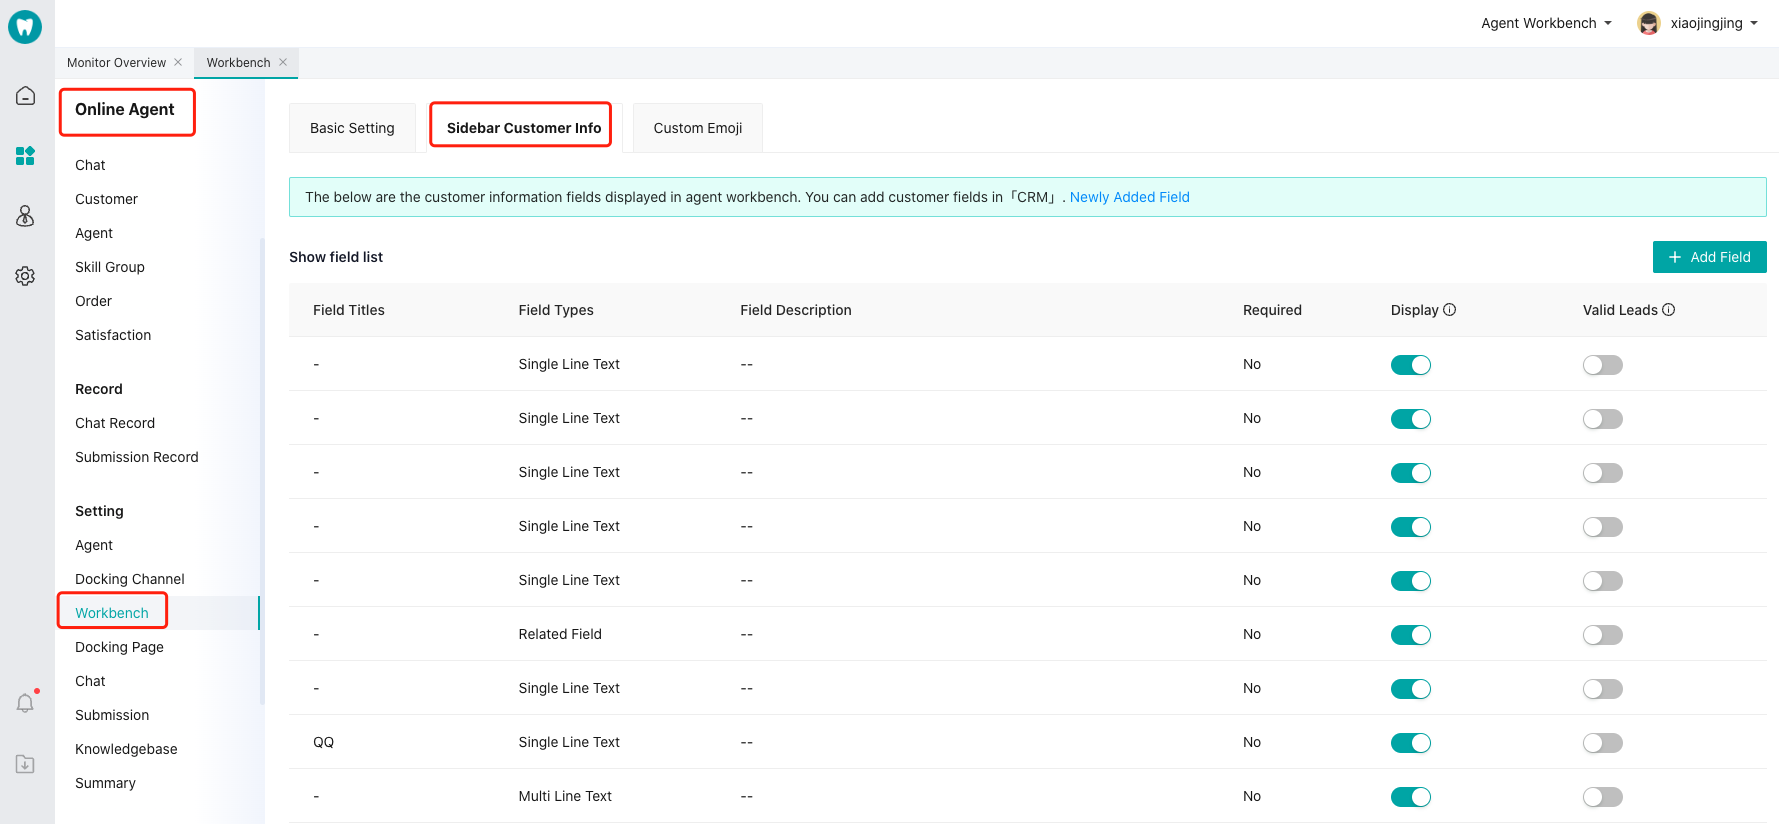Switch to the Workbench page tab
This screenshot has width=1779, height=824.
(x=238, y=62)
